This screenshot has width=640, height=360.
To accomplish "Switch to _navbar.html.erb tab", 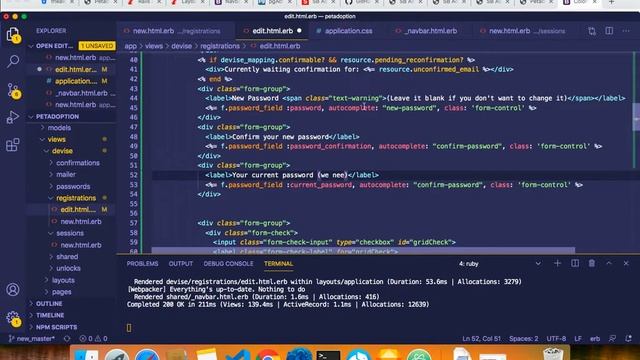I will pyautogui.click(x=431, y=31).
